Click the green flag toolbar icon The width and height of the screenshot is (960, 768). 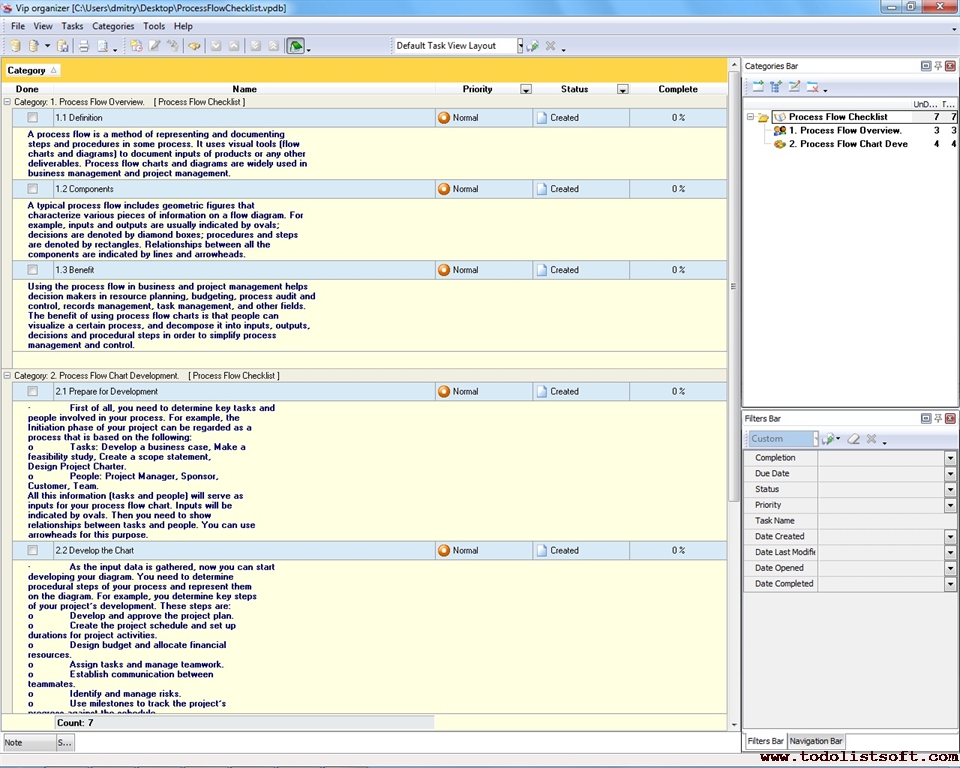point(295,46)
